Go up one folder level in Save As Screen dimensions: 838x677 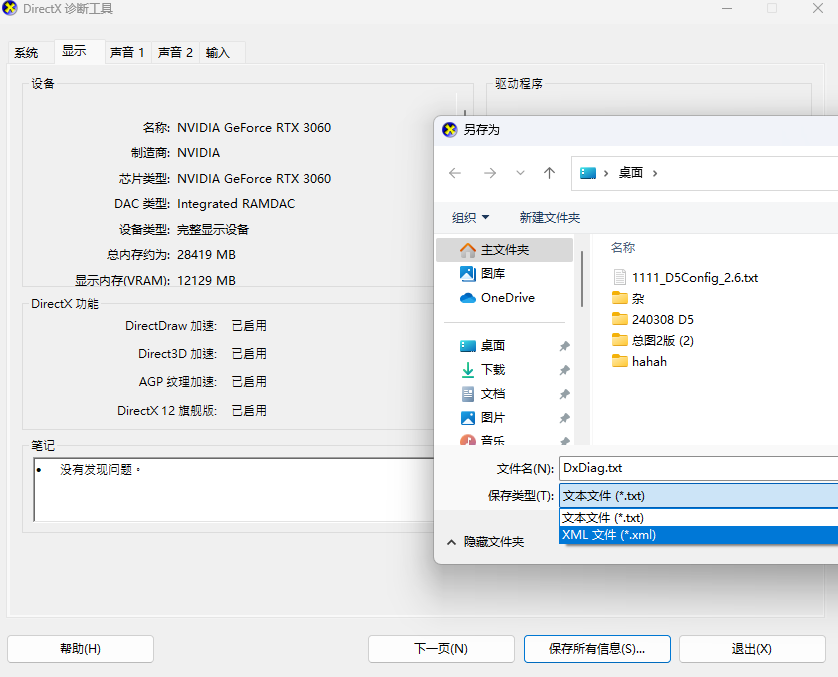tap(549, 173)
